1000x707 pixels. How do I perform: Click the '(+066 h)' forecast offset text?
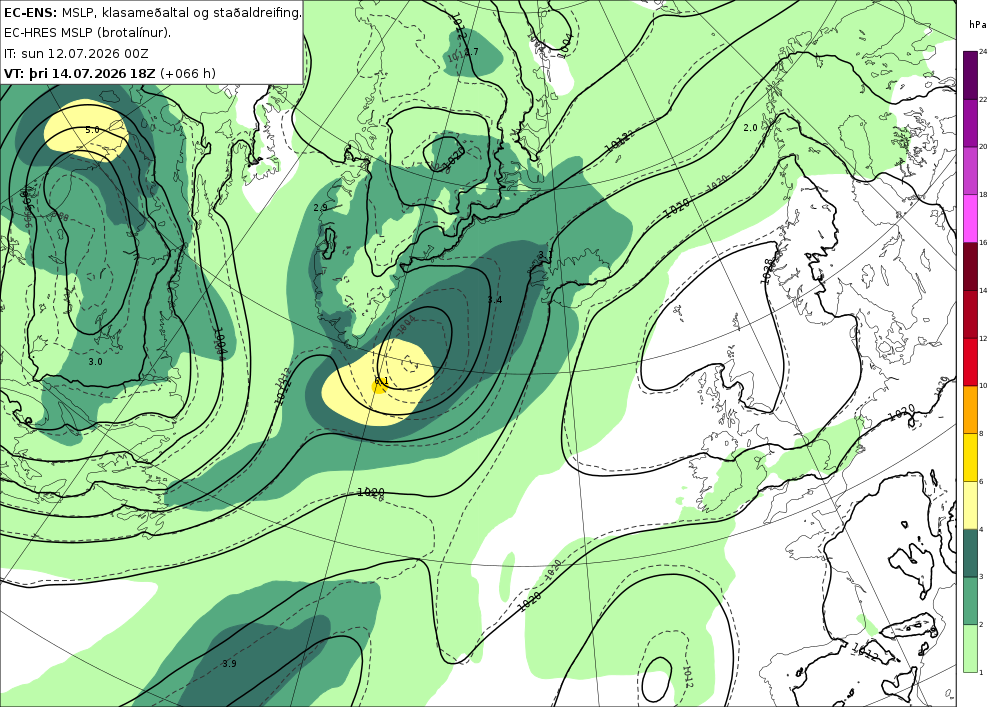(x=188, y=73)
